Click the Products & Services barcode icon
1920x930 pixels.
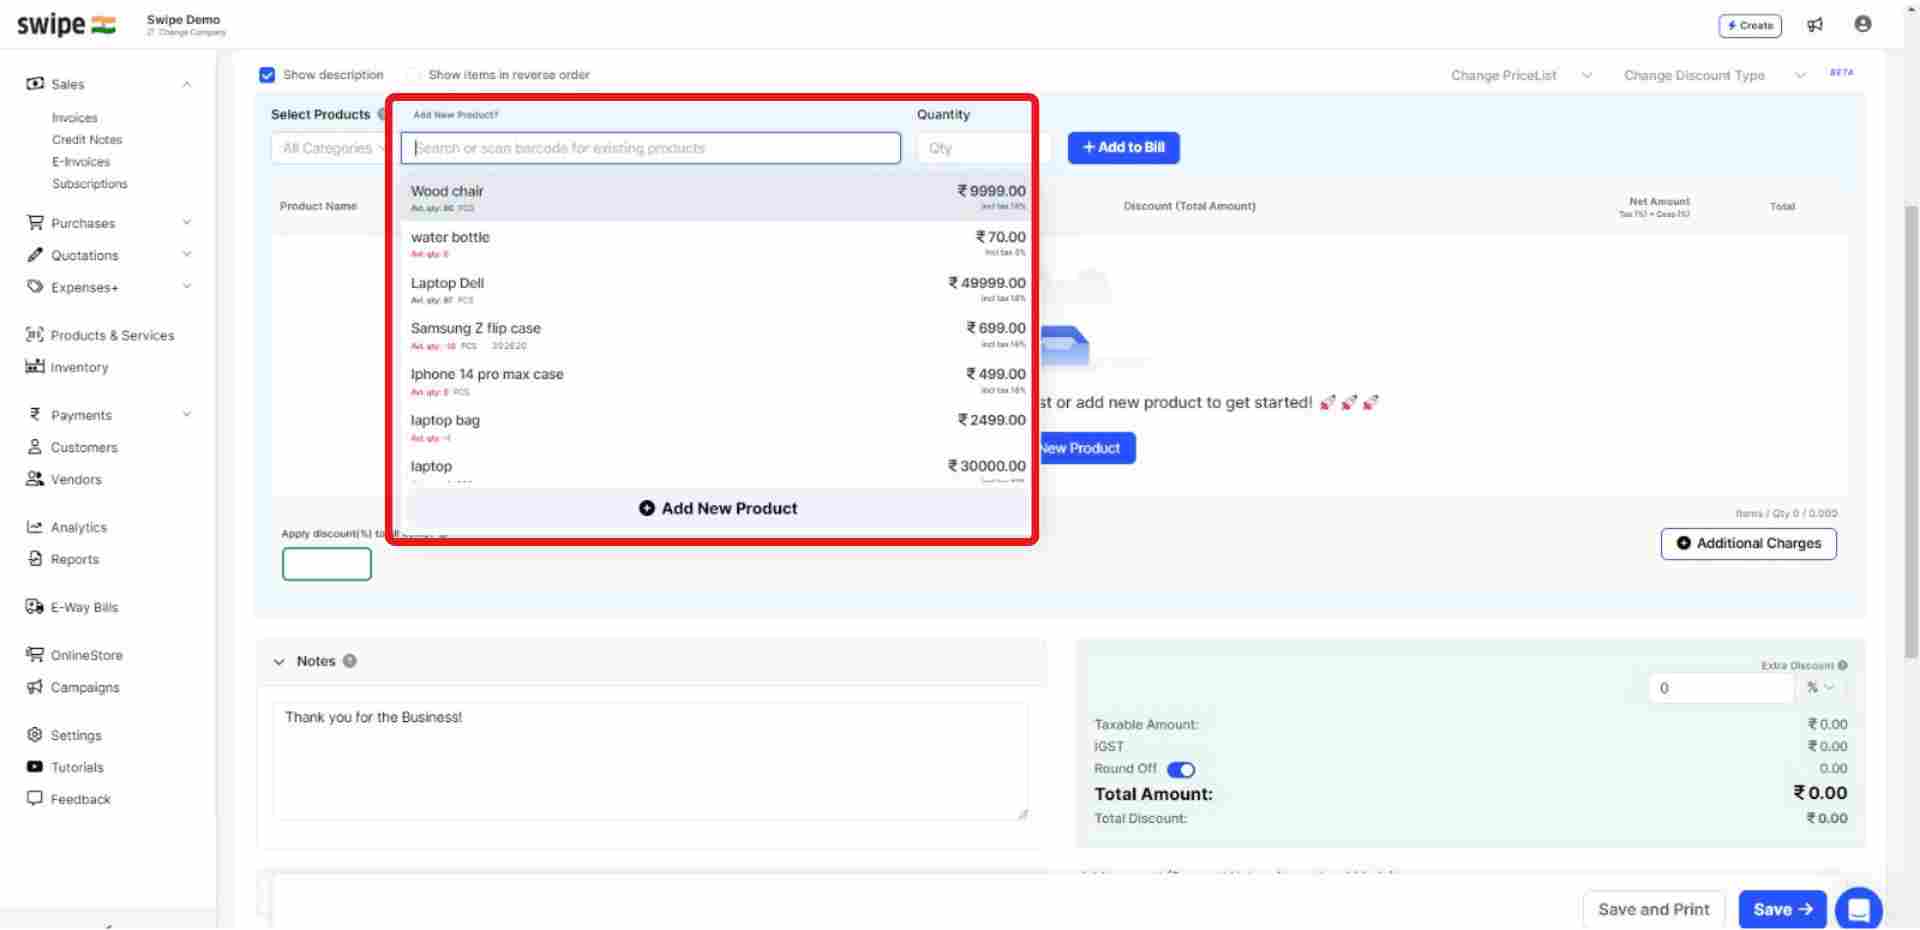click(x=35, y=335)
